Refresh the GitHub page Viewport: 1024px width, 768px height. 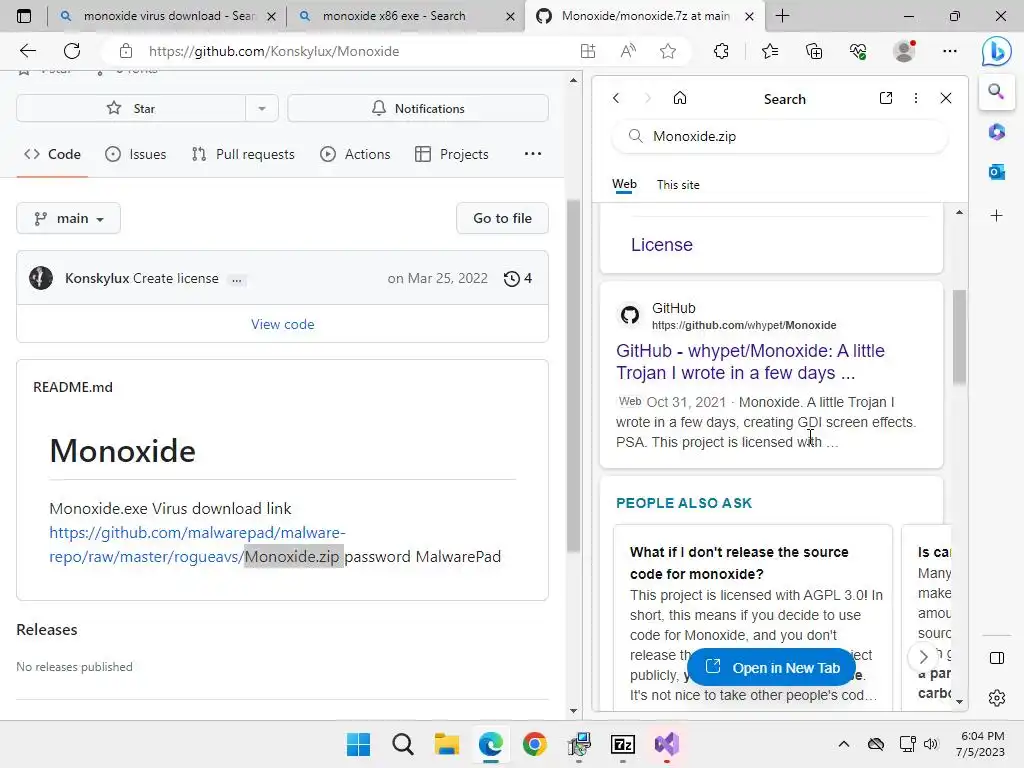click(72, 51)
